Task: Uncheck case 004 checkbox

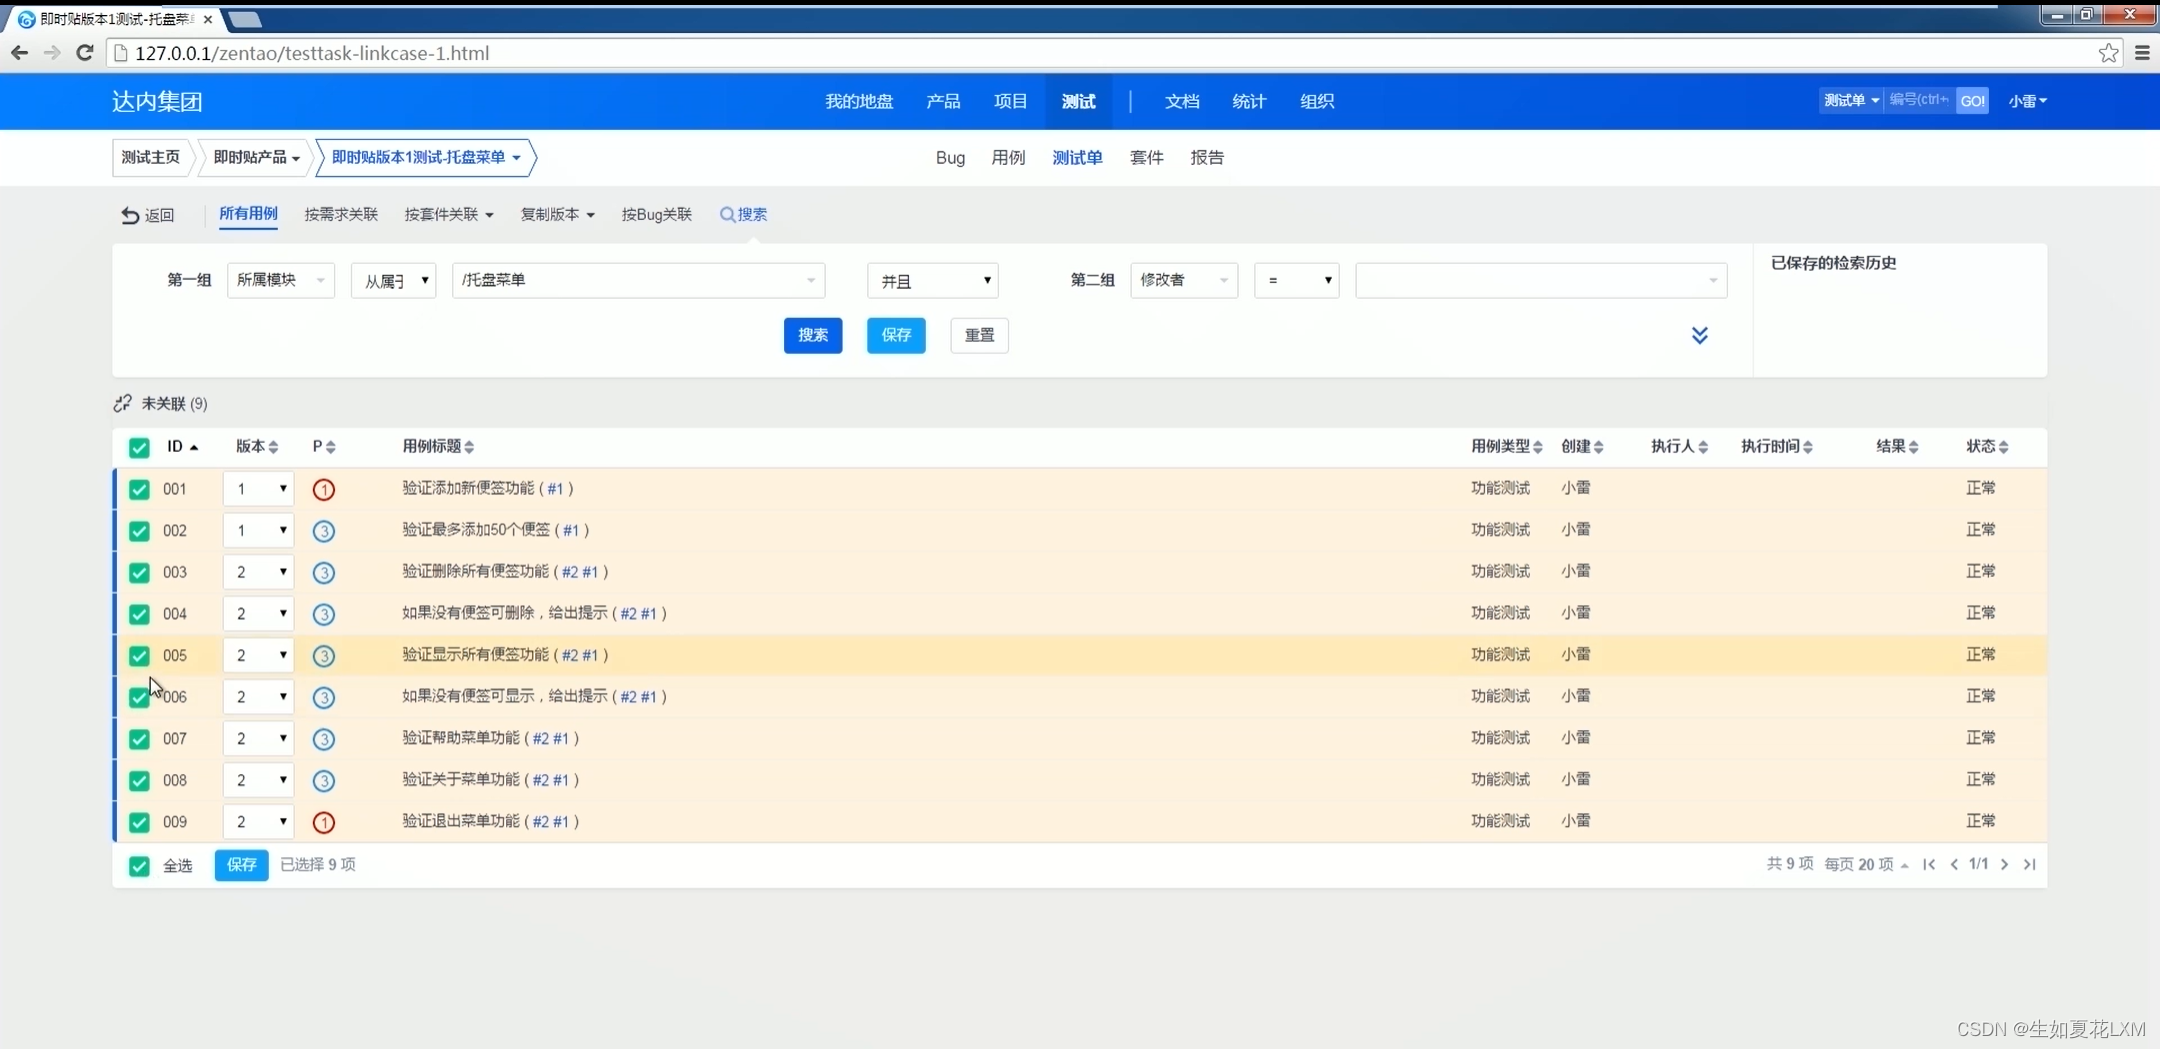Action: 139,614
